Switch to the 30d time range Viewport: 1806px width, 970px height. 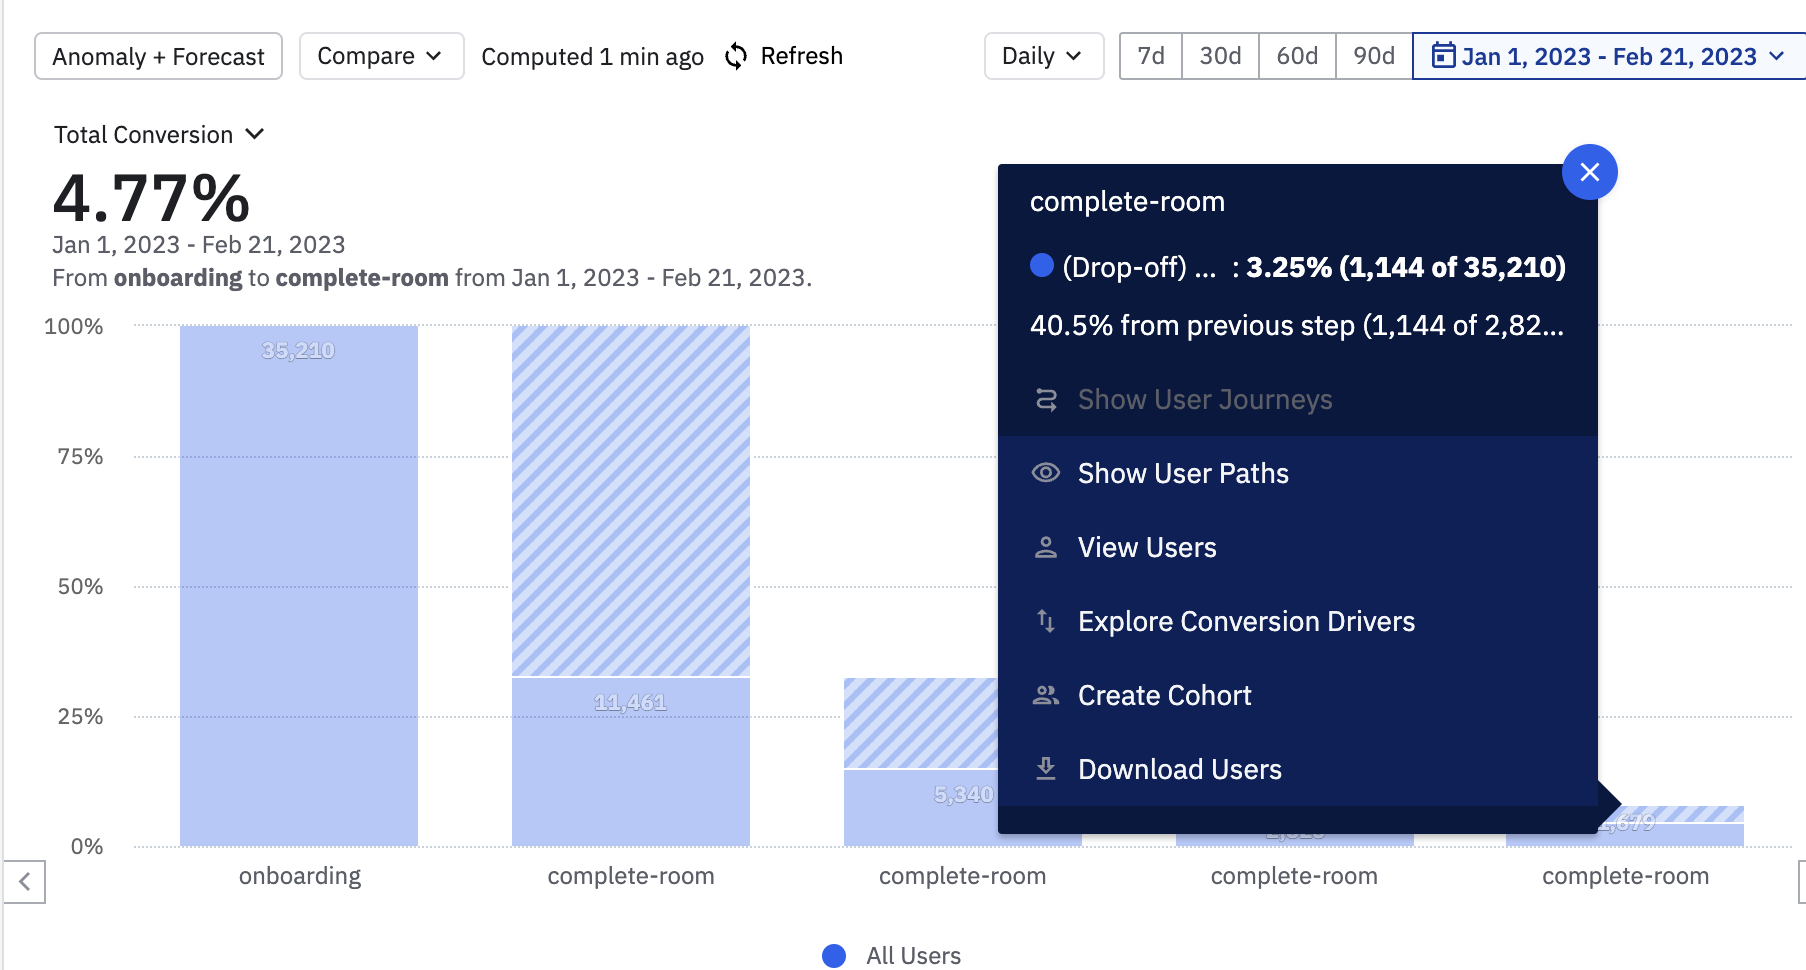click(1220, 56)
